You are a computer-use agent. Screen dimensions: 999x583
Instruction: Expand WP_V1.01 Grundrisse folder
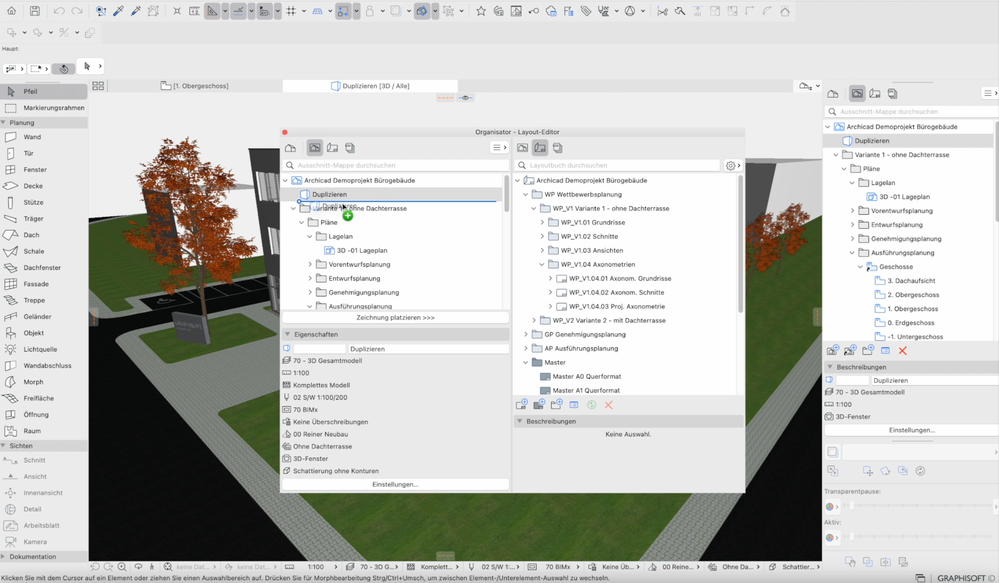pyautogui.click(x=542, y=223)
